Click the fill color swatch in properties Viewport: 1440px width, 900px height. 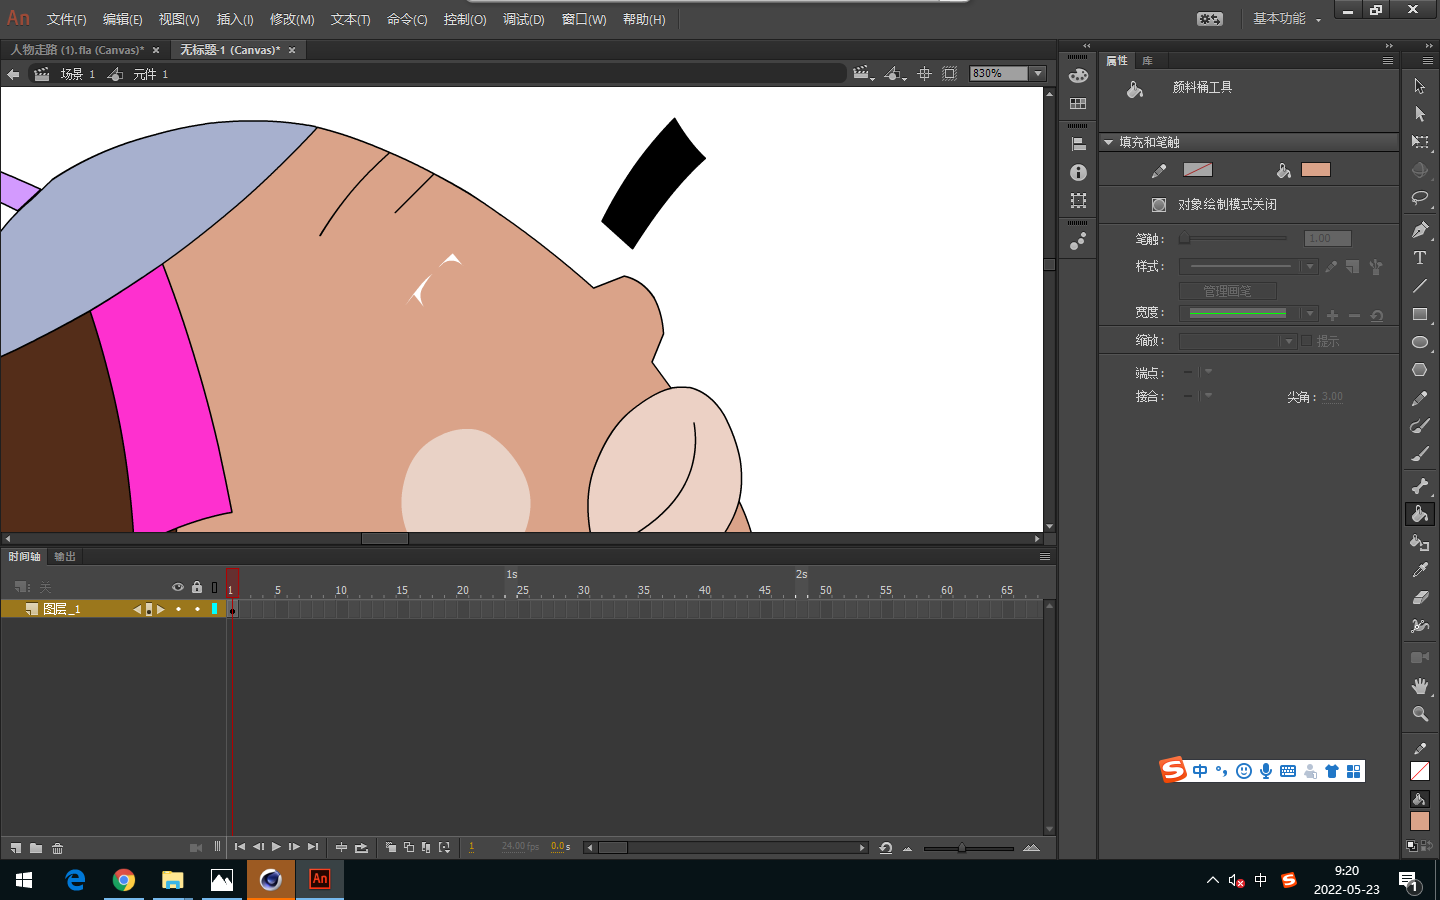click(1316, 170)
